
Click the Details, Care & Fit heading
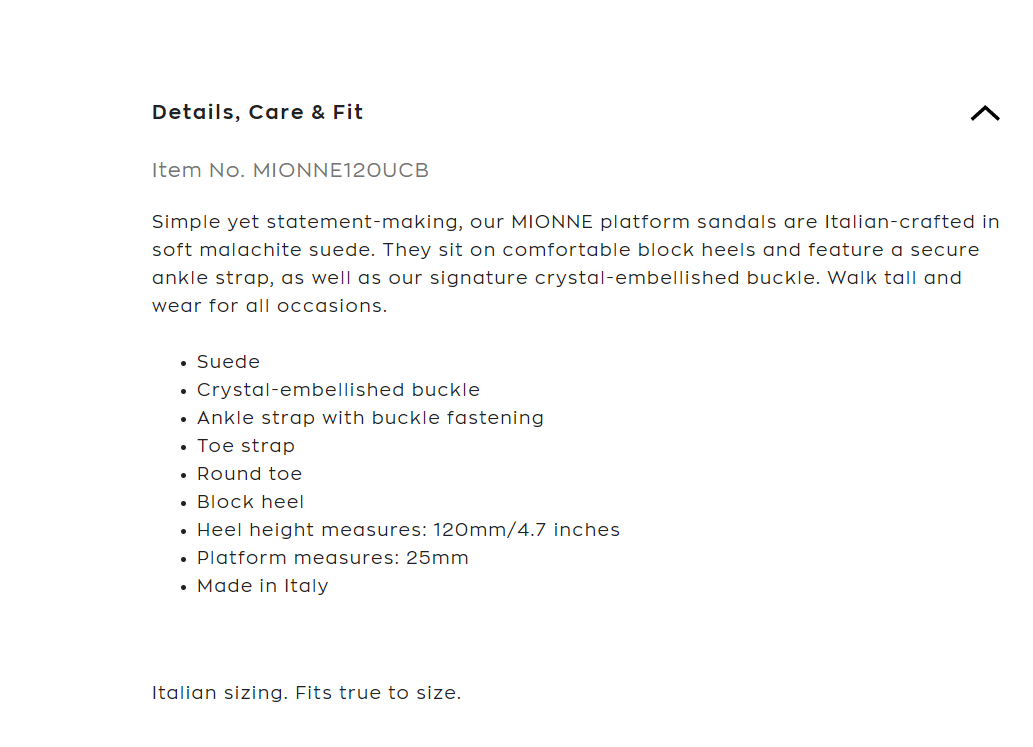[x=257, y=112]
